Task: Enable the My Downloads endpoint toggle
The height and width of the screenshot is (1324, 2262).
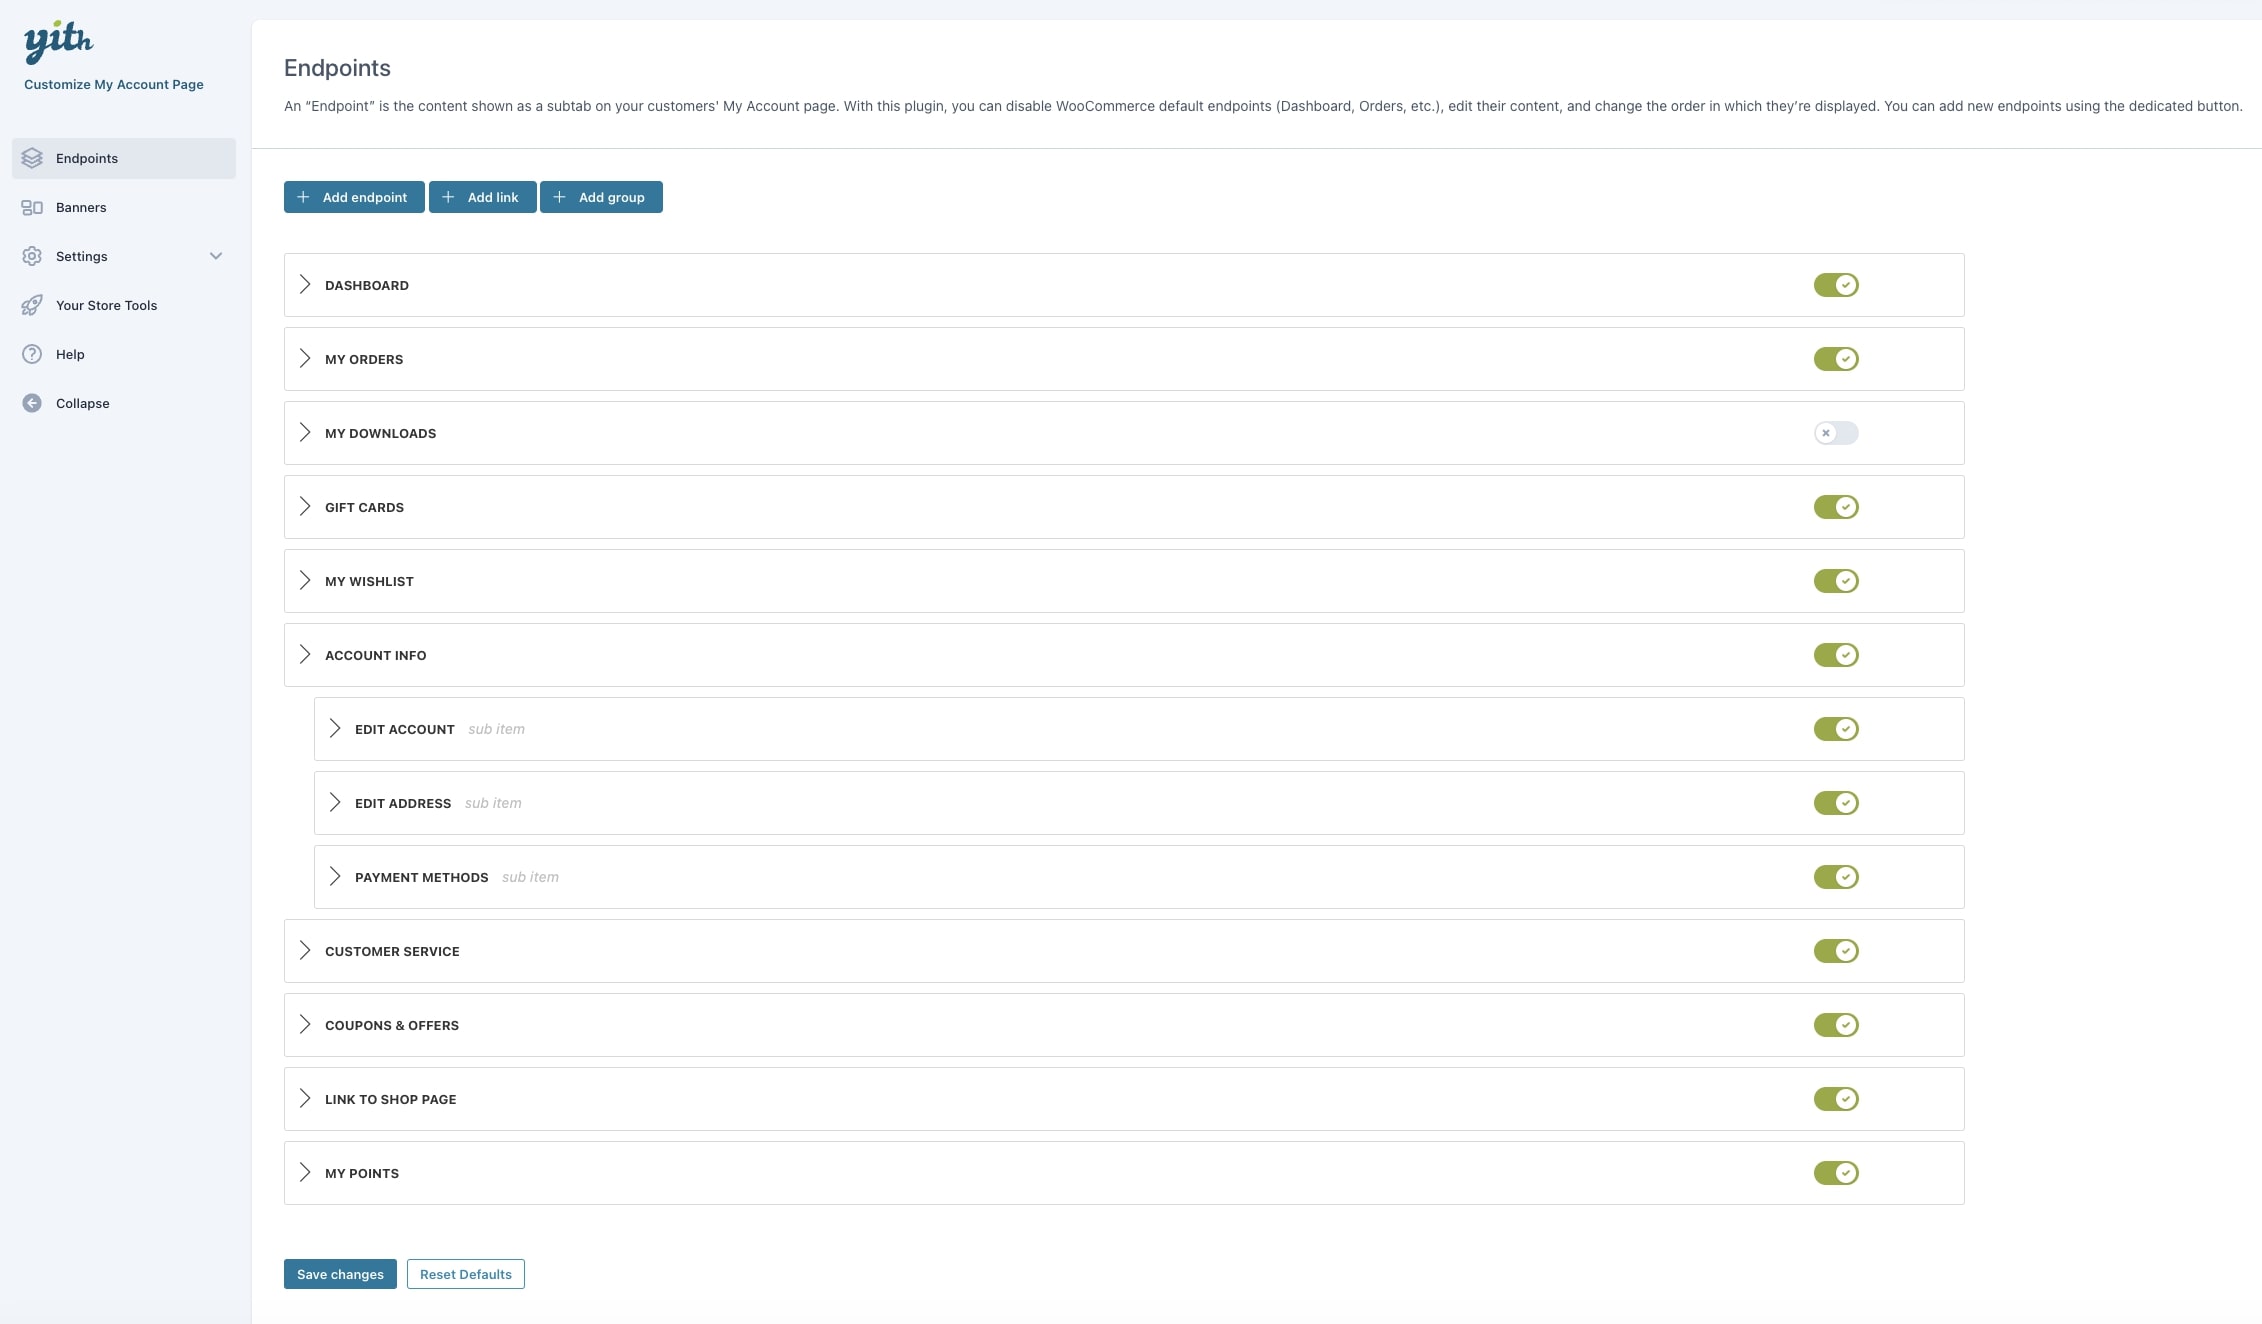Action: click(1836, 433)
